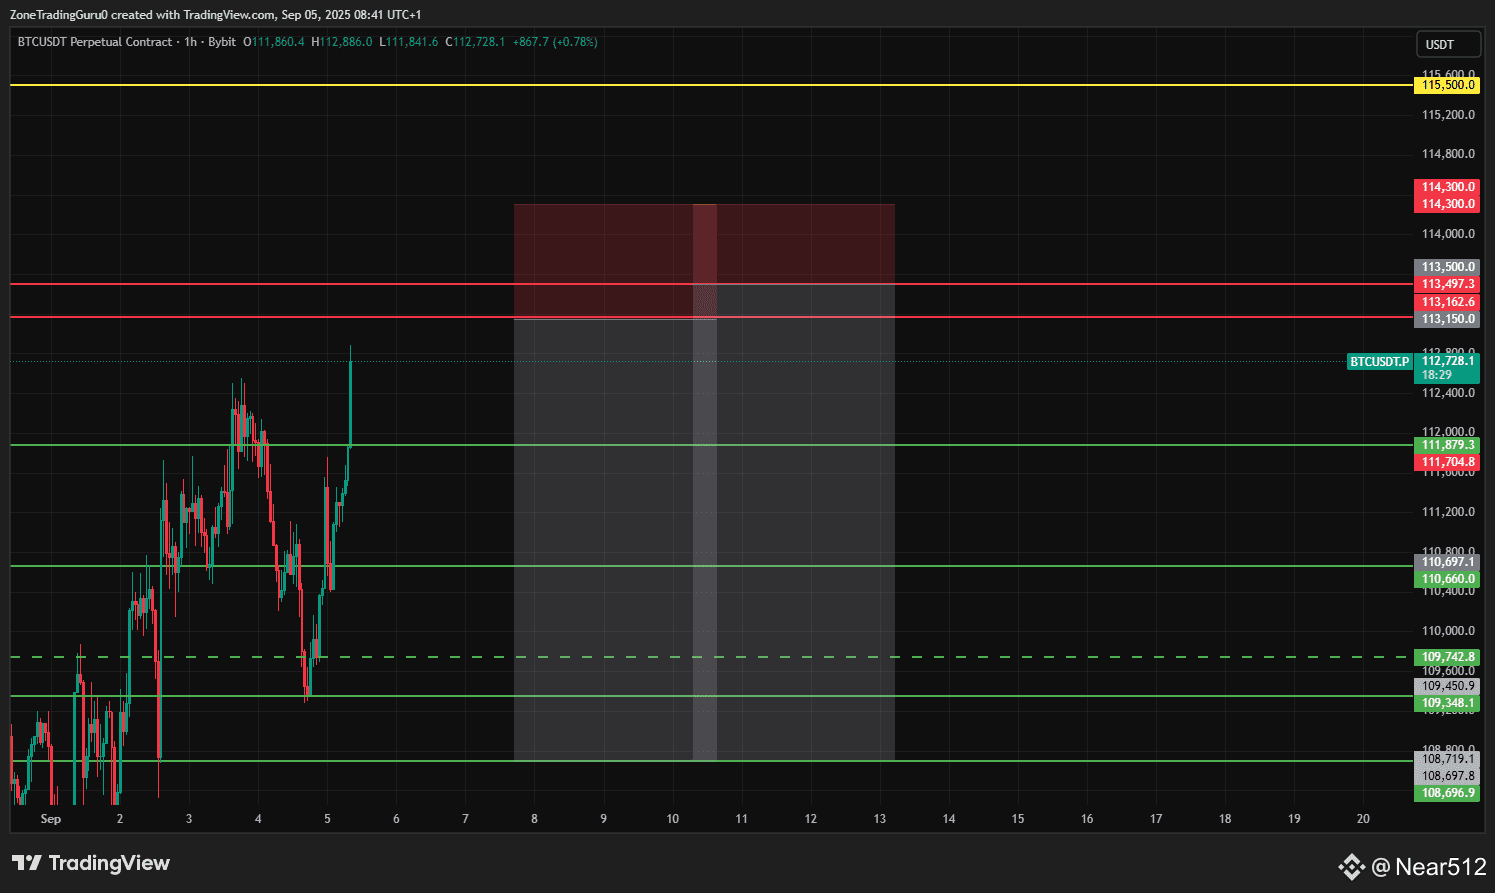
Task: Click the red 111,704.8 price label
Action: click(1447, 462)
